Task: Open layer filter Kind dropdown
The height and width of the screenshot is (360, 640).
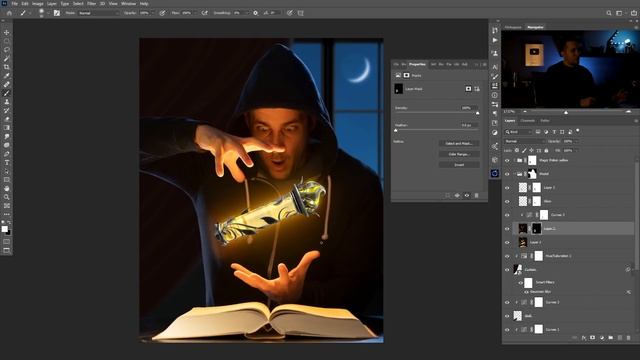Action: tap(519, 132)
